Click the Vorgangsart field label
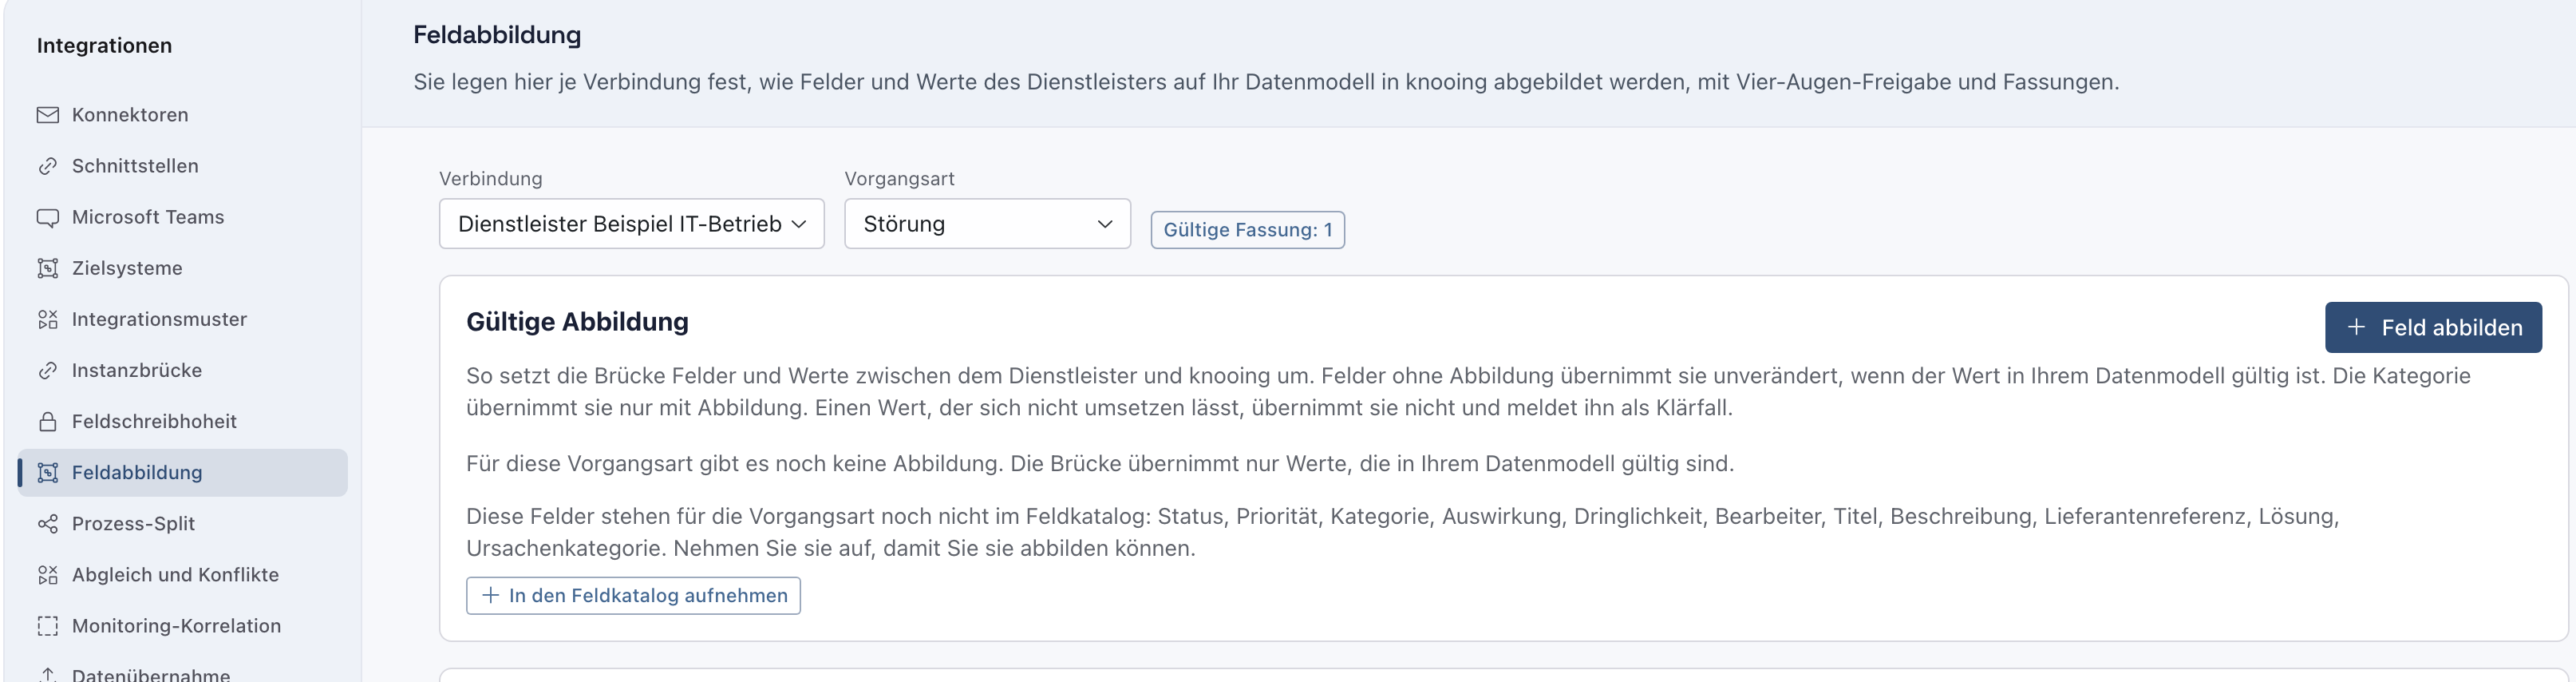Image resolution: width=2576 pixels, height=682 pixels. pos(899,179)
